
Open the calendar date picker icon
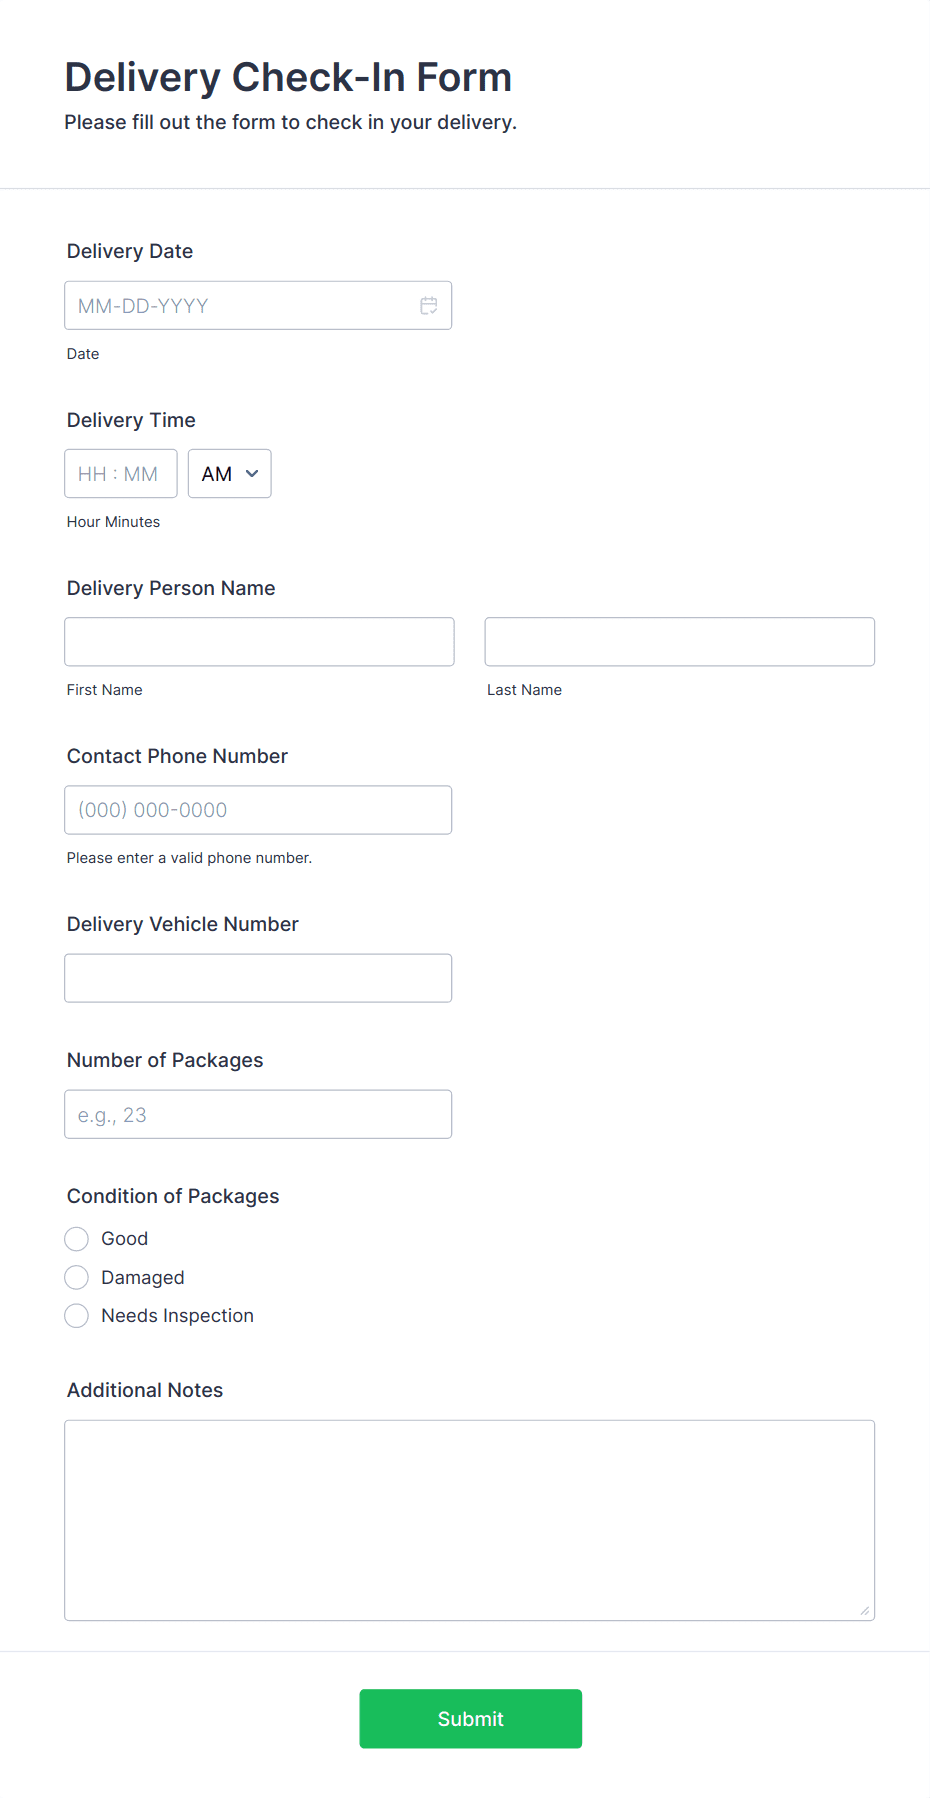429,306
